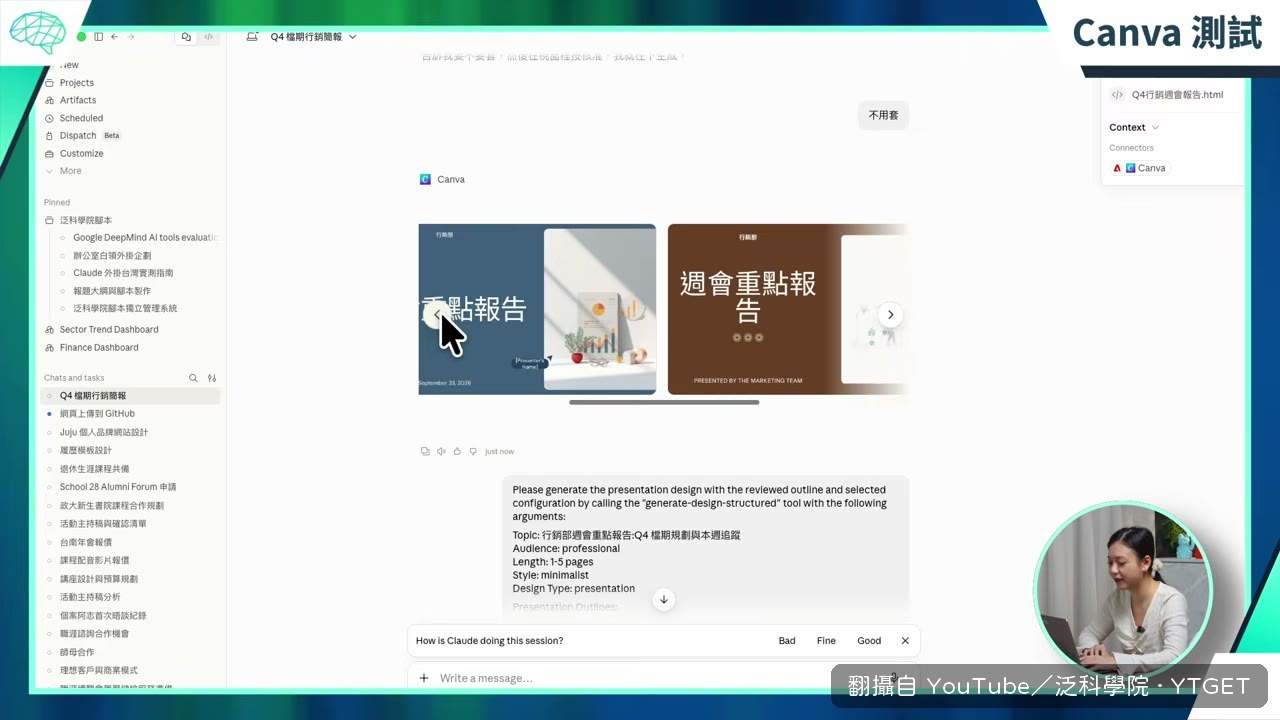1280x720 pixels.
Task: Copy the Canva response
Action: click(425, 452)
